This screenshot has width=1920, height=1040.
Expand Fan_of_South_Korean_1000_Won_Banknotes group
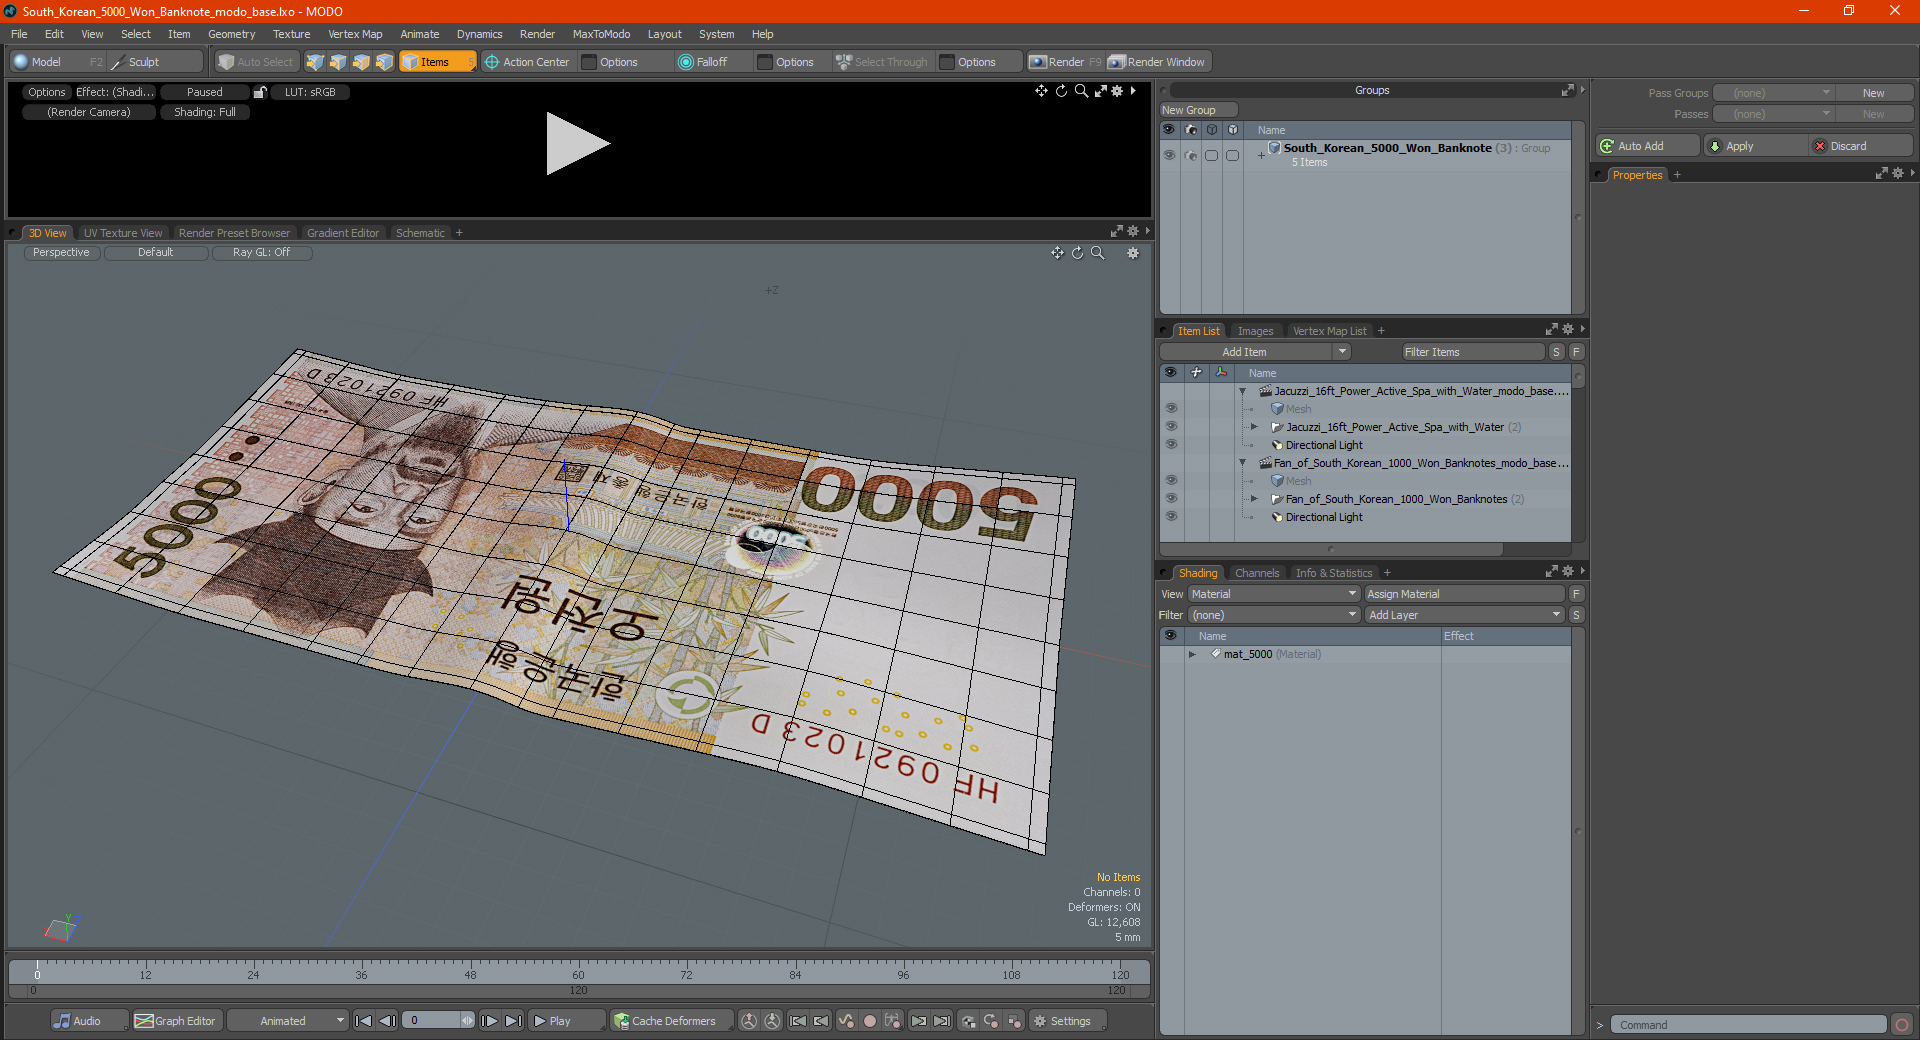point(1254,499)
